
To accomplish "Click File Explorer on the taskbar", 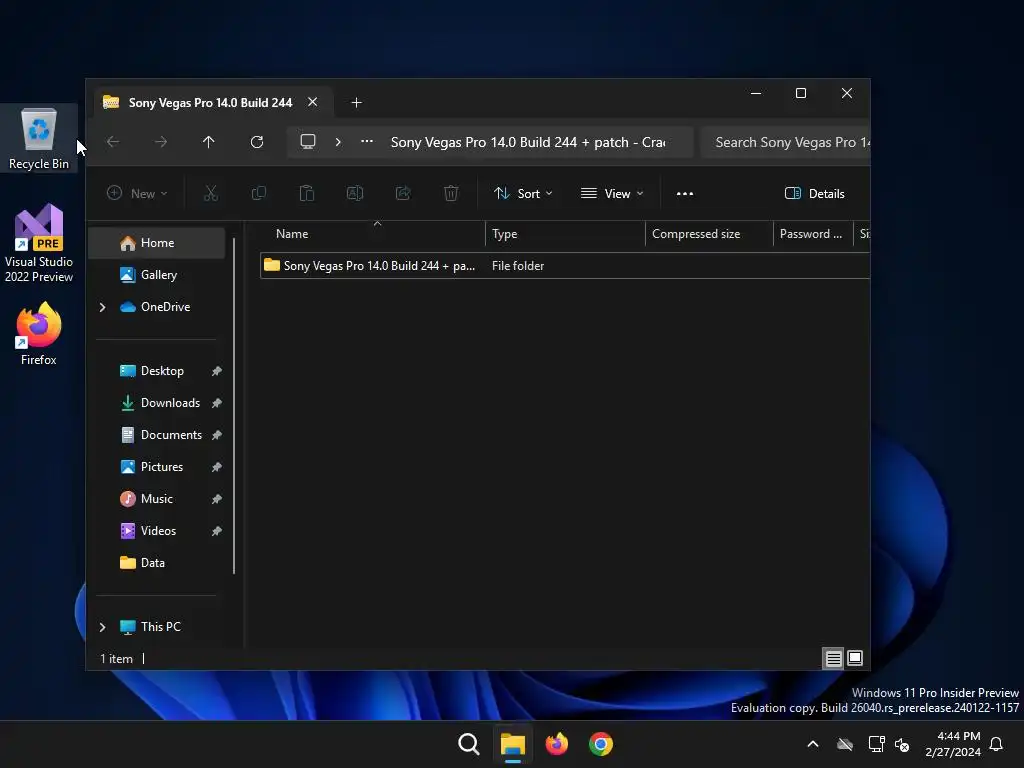I will (513, 744).
